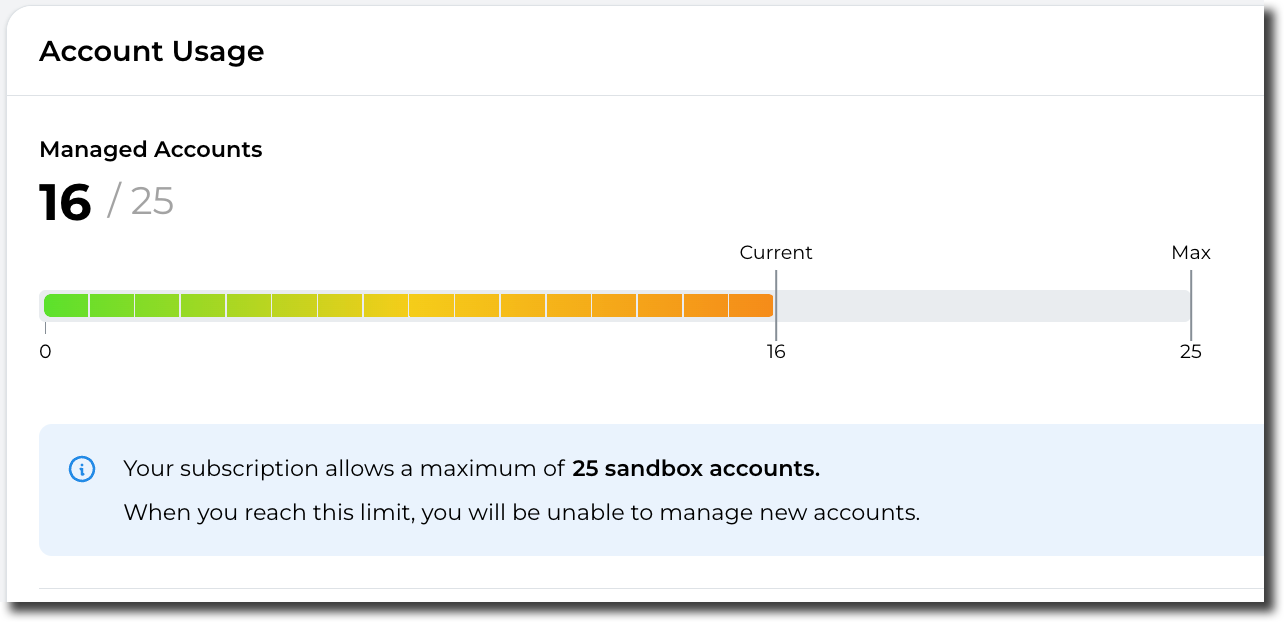Viewport: 1284px width, 622px height.
Task: Click the first green segment of usage bar
Action: [67, 306]
